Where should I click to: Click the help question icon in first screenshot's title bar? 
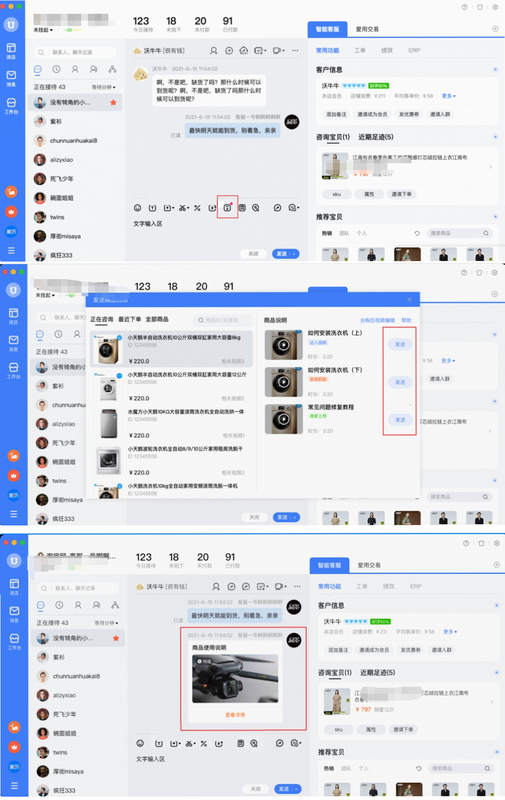coord(464,7)
